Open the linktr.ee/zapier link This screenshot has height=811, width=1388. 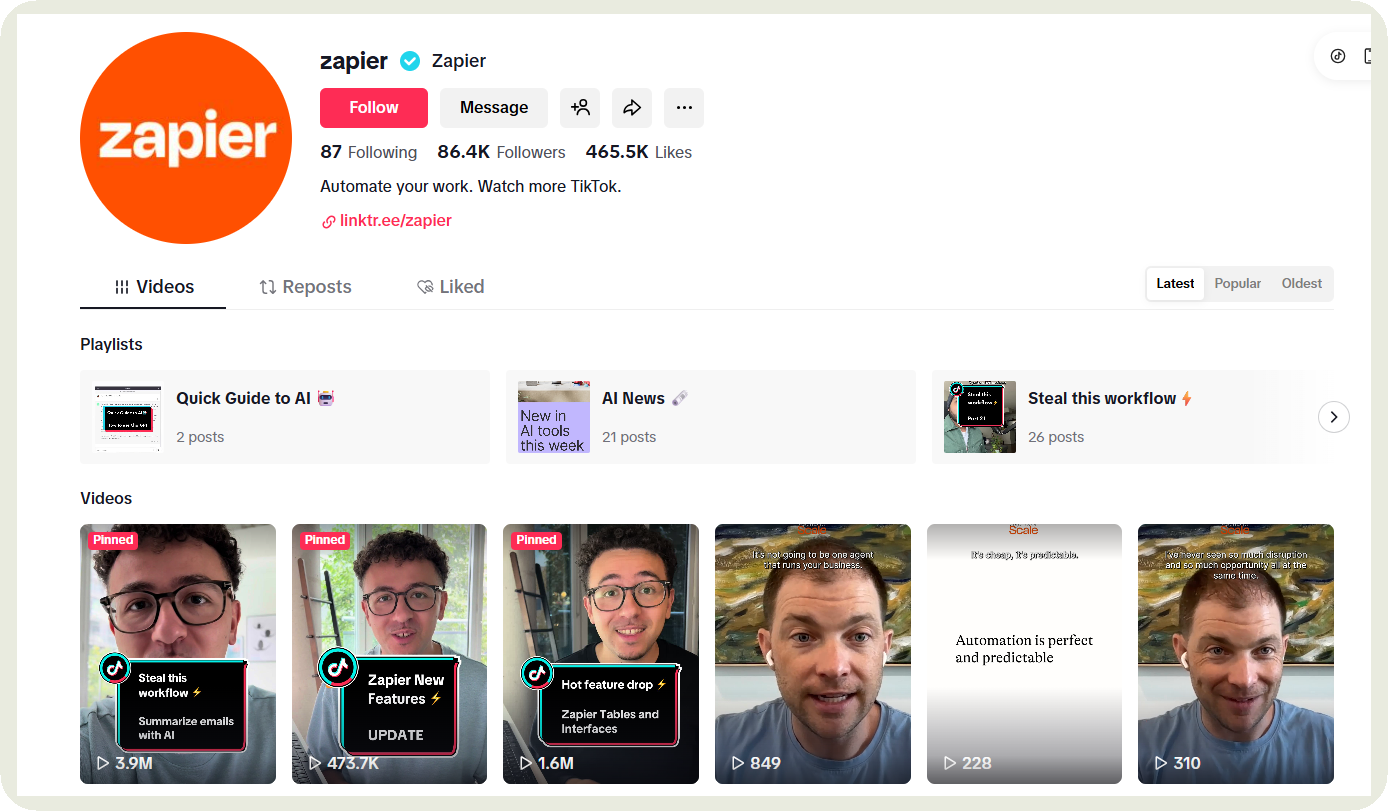(396, 220)
